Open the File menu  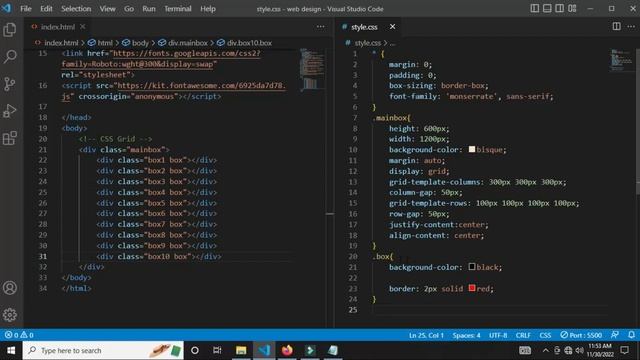click(26, 9)
